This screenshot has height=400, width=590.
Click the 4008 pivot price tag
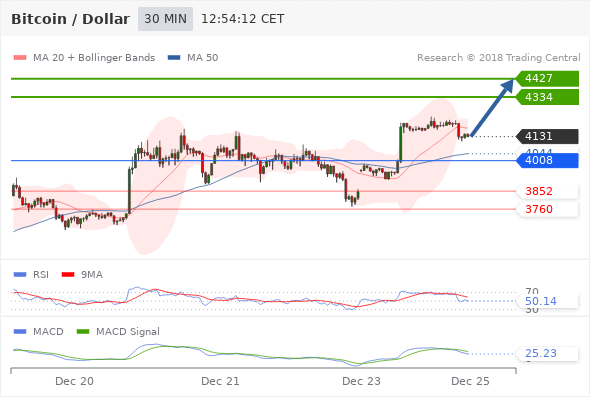pos(547,160)
